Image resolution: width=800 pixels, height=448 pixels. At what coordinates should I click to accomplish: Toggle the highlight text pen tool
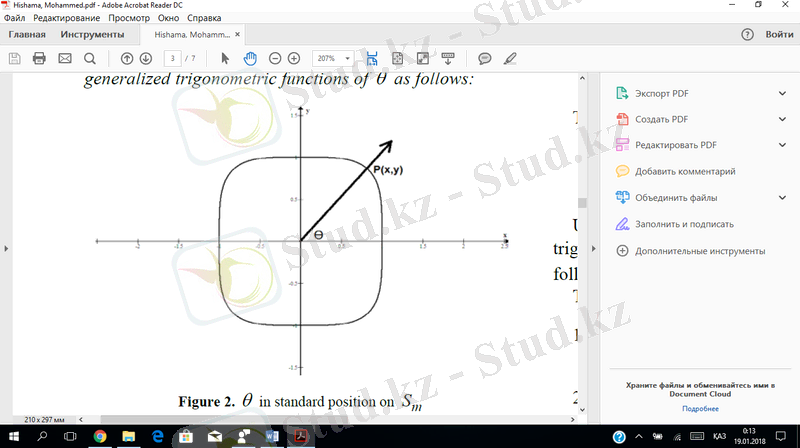511,59
